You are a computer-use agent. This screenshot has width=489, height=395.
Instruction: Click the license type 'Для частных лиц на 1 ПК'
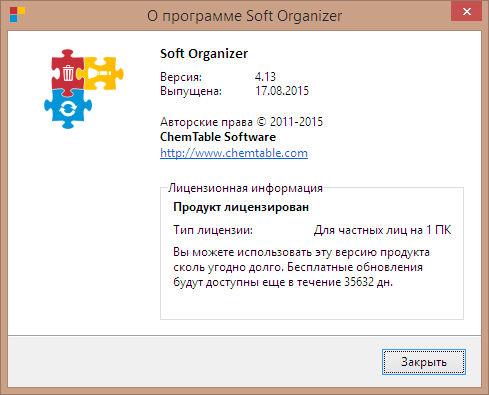(382, 230)
